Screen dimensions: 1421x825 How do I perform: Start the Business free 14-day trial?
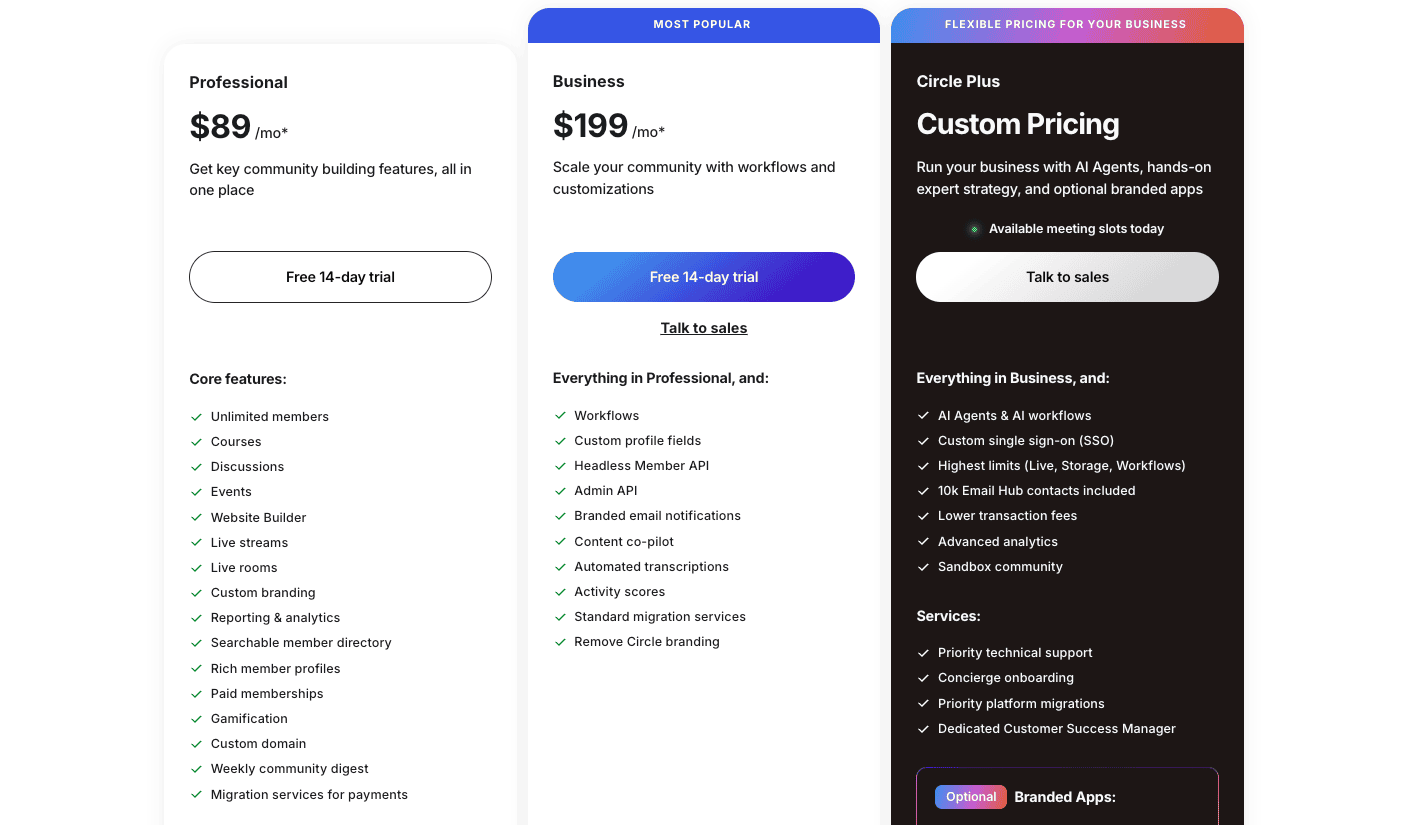[x=703, y=277]
